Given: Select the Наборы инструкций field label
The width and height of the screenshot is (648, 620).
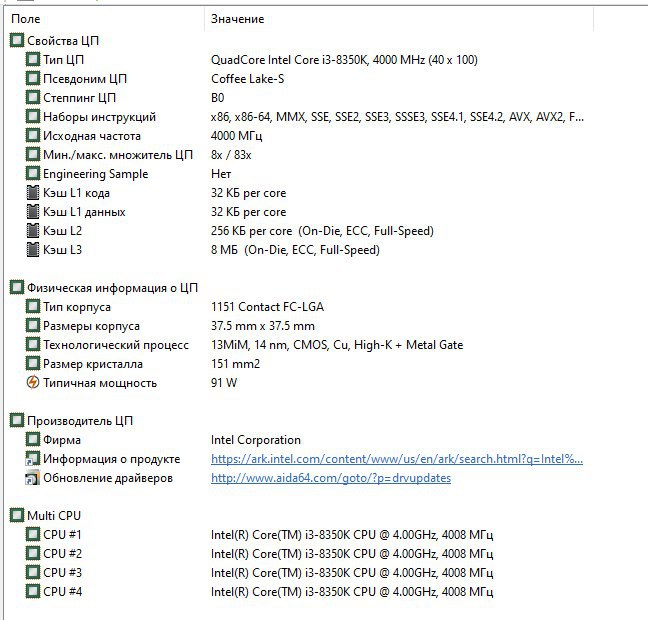Looking at the screenshot, I should tap(100, 117).
